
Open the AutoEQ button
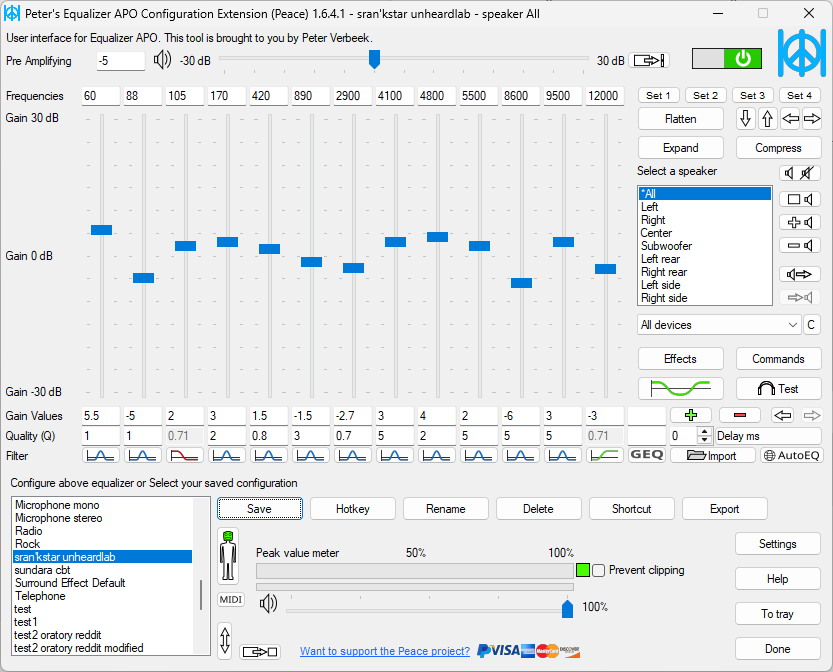(x=791, y=455)
